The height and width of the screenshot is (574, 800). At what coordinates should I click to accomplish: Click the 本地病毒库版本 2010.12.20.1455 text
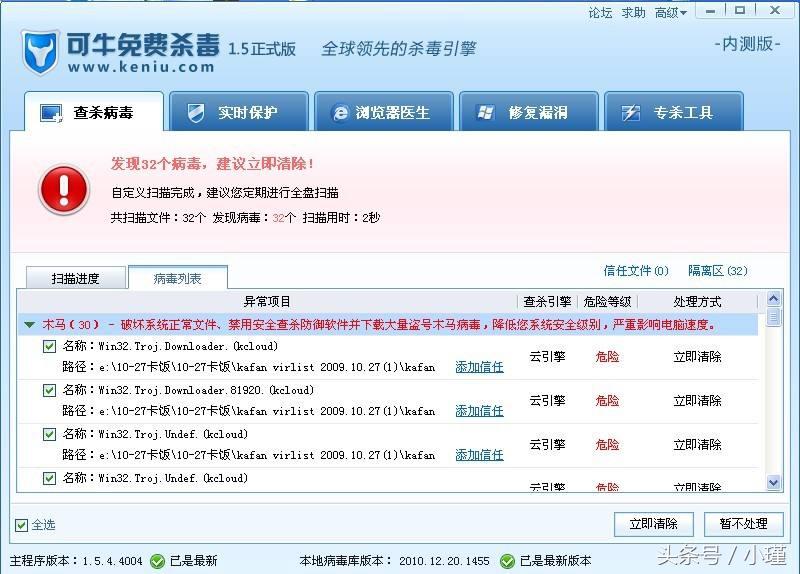pos(394,561)
